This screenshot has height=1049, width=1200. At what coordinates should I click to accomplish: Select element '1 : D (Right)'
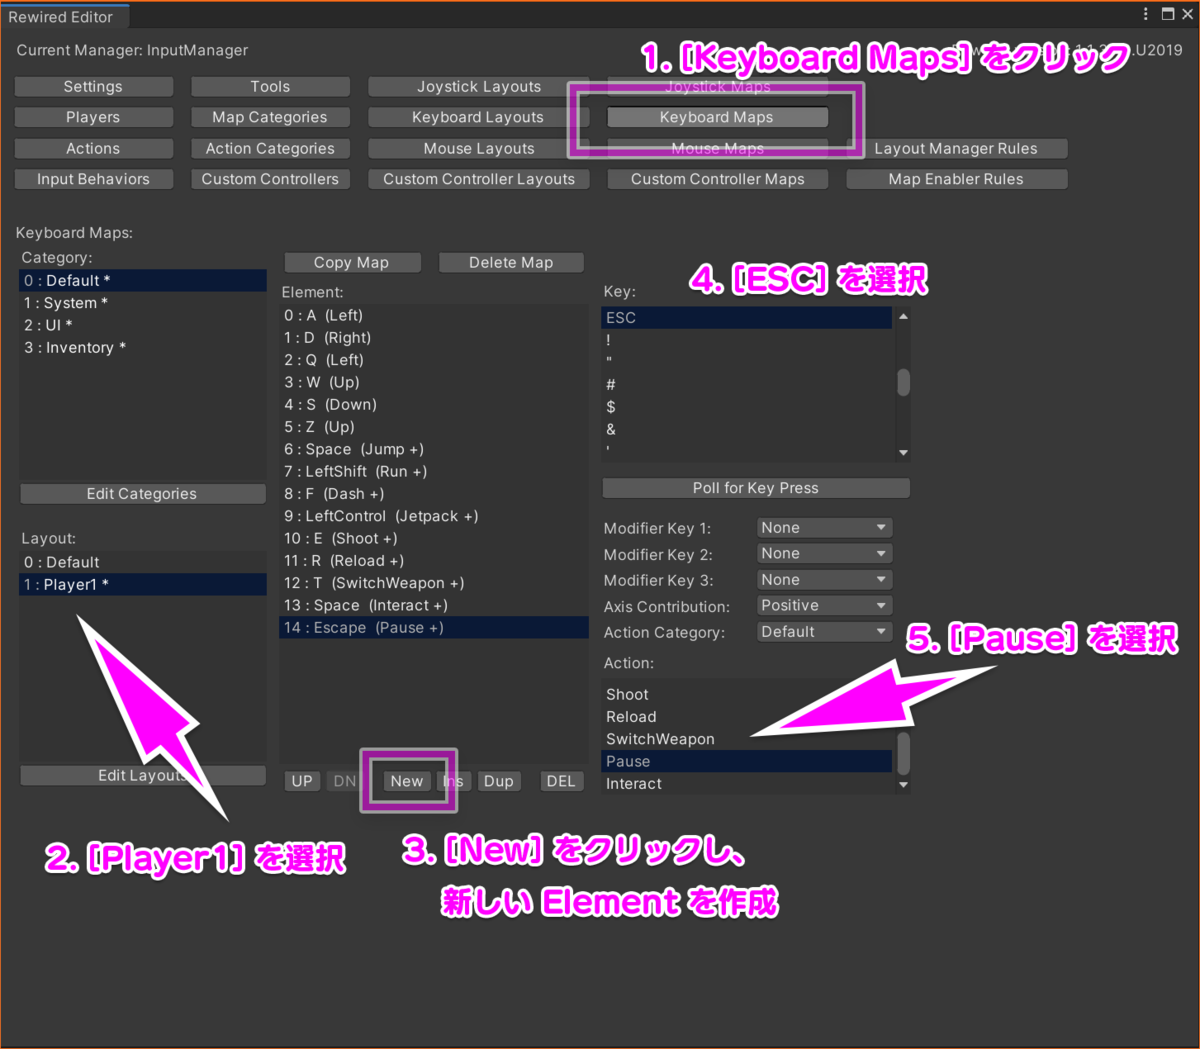click(x=434, y=338)
